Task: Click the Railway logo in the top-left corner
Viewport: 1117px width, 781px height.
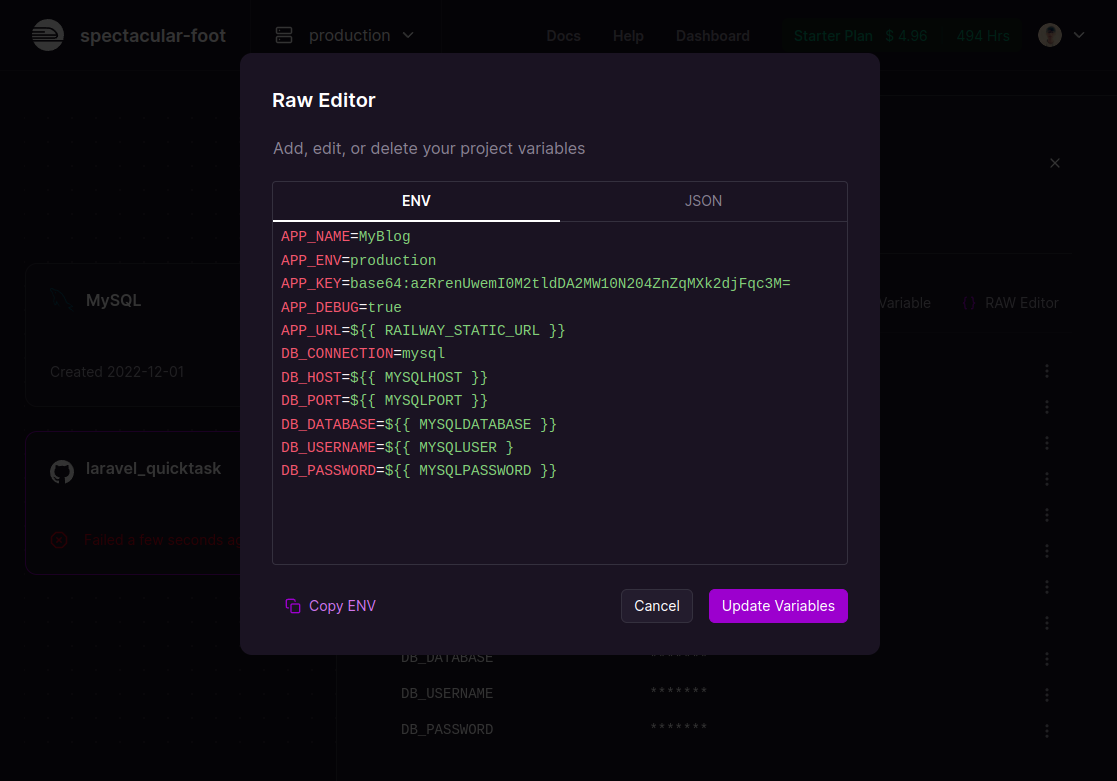Action: click(48, 34)
